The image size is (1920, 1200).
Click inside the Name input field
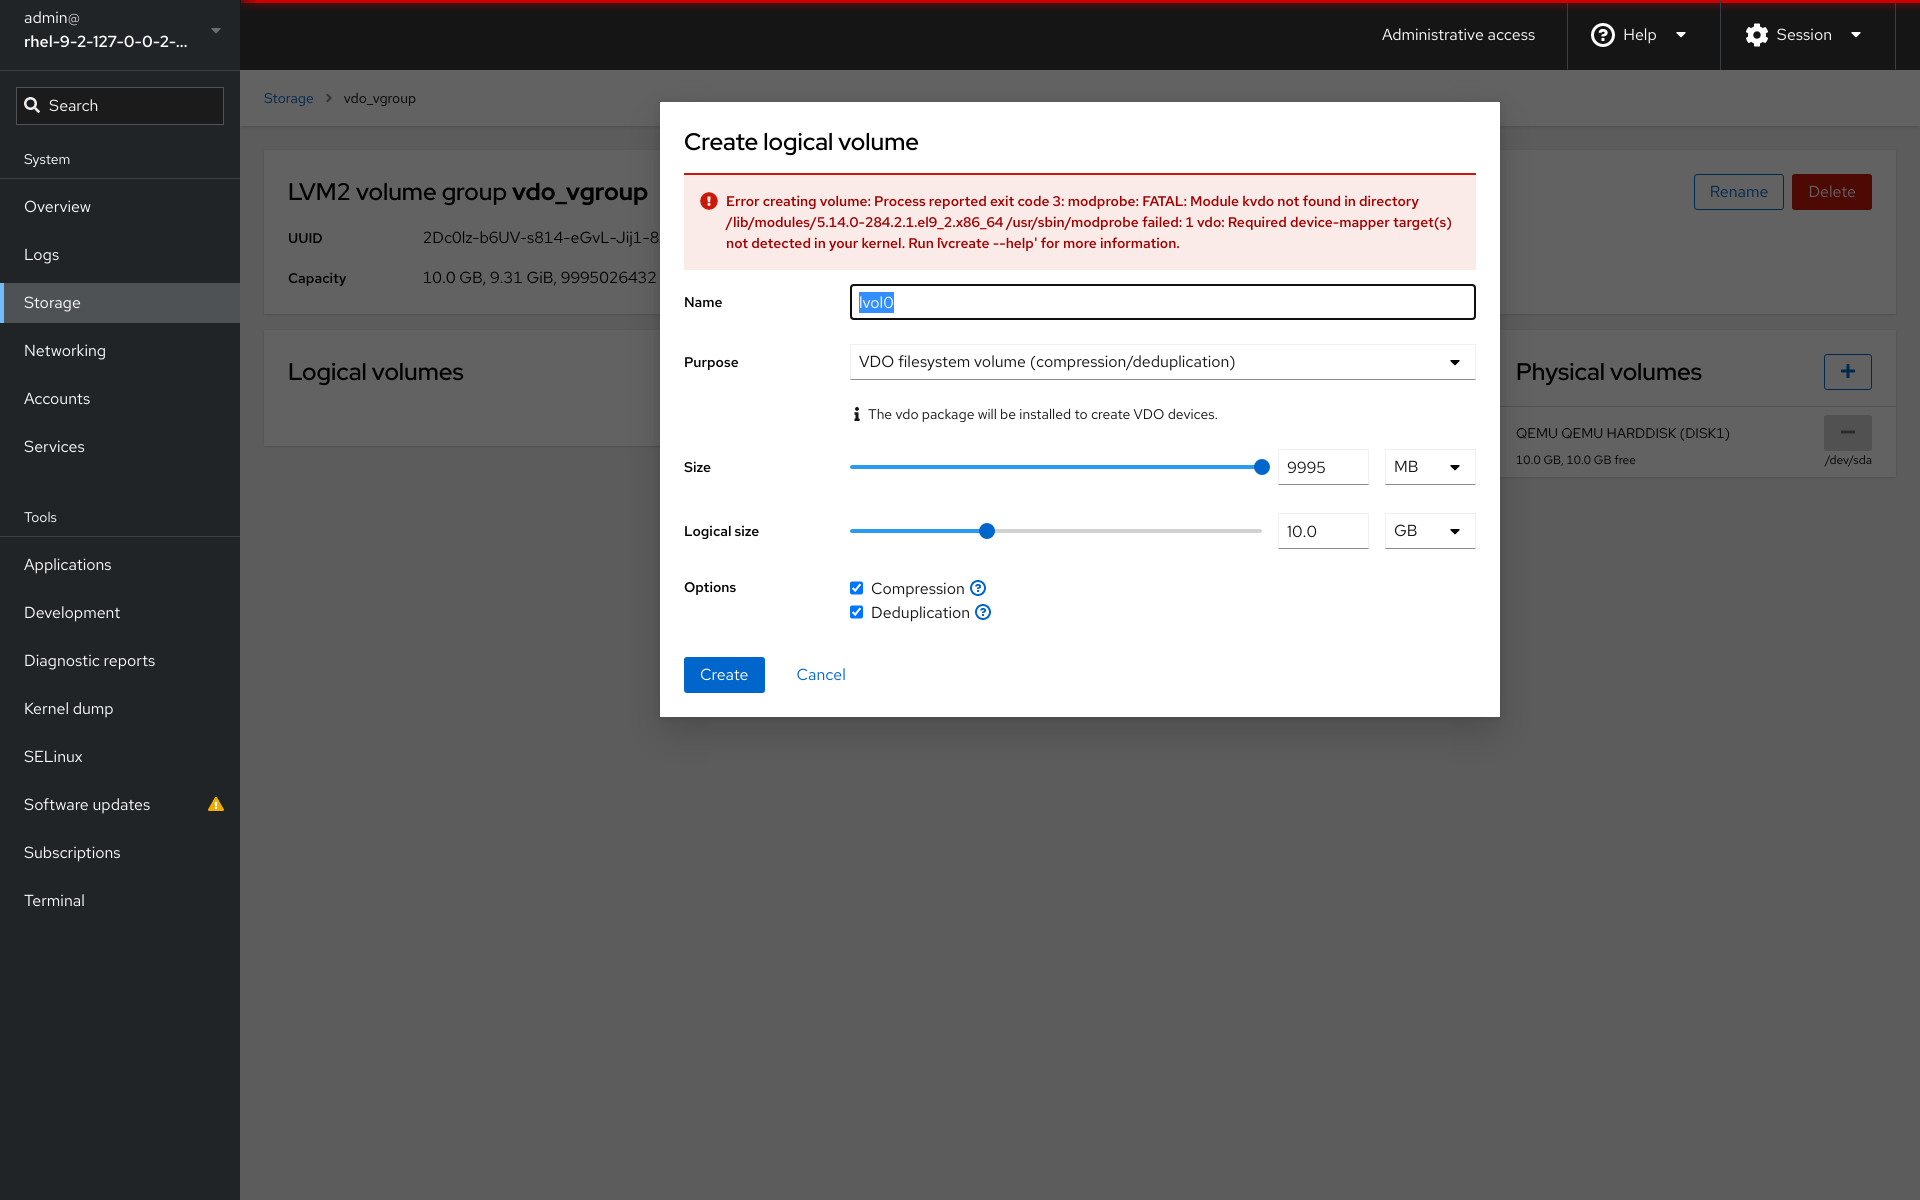(1160, 301)
